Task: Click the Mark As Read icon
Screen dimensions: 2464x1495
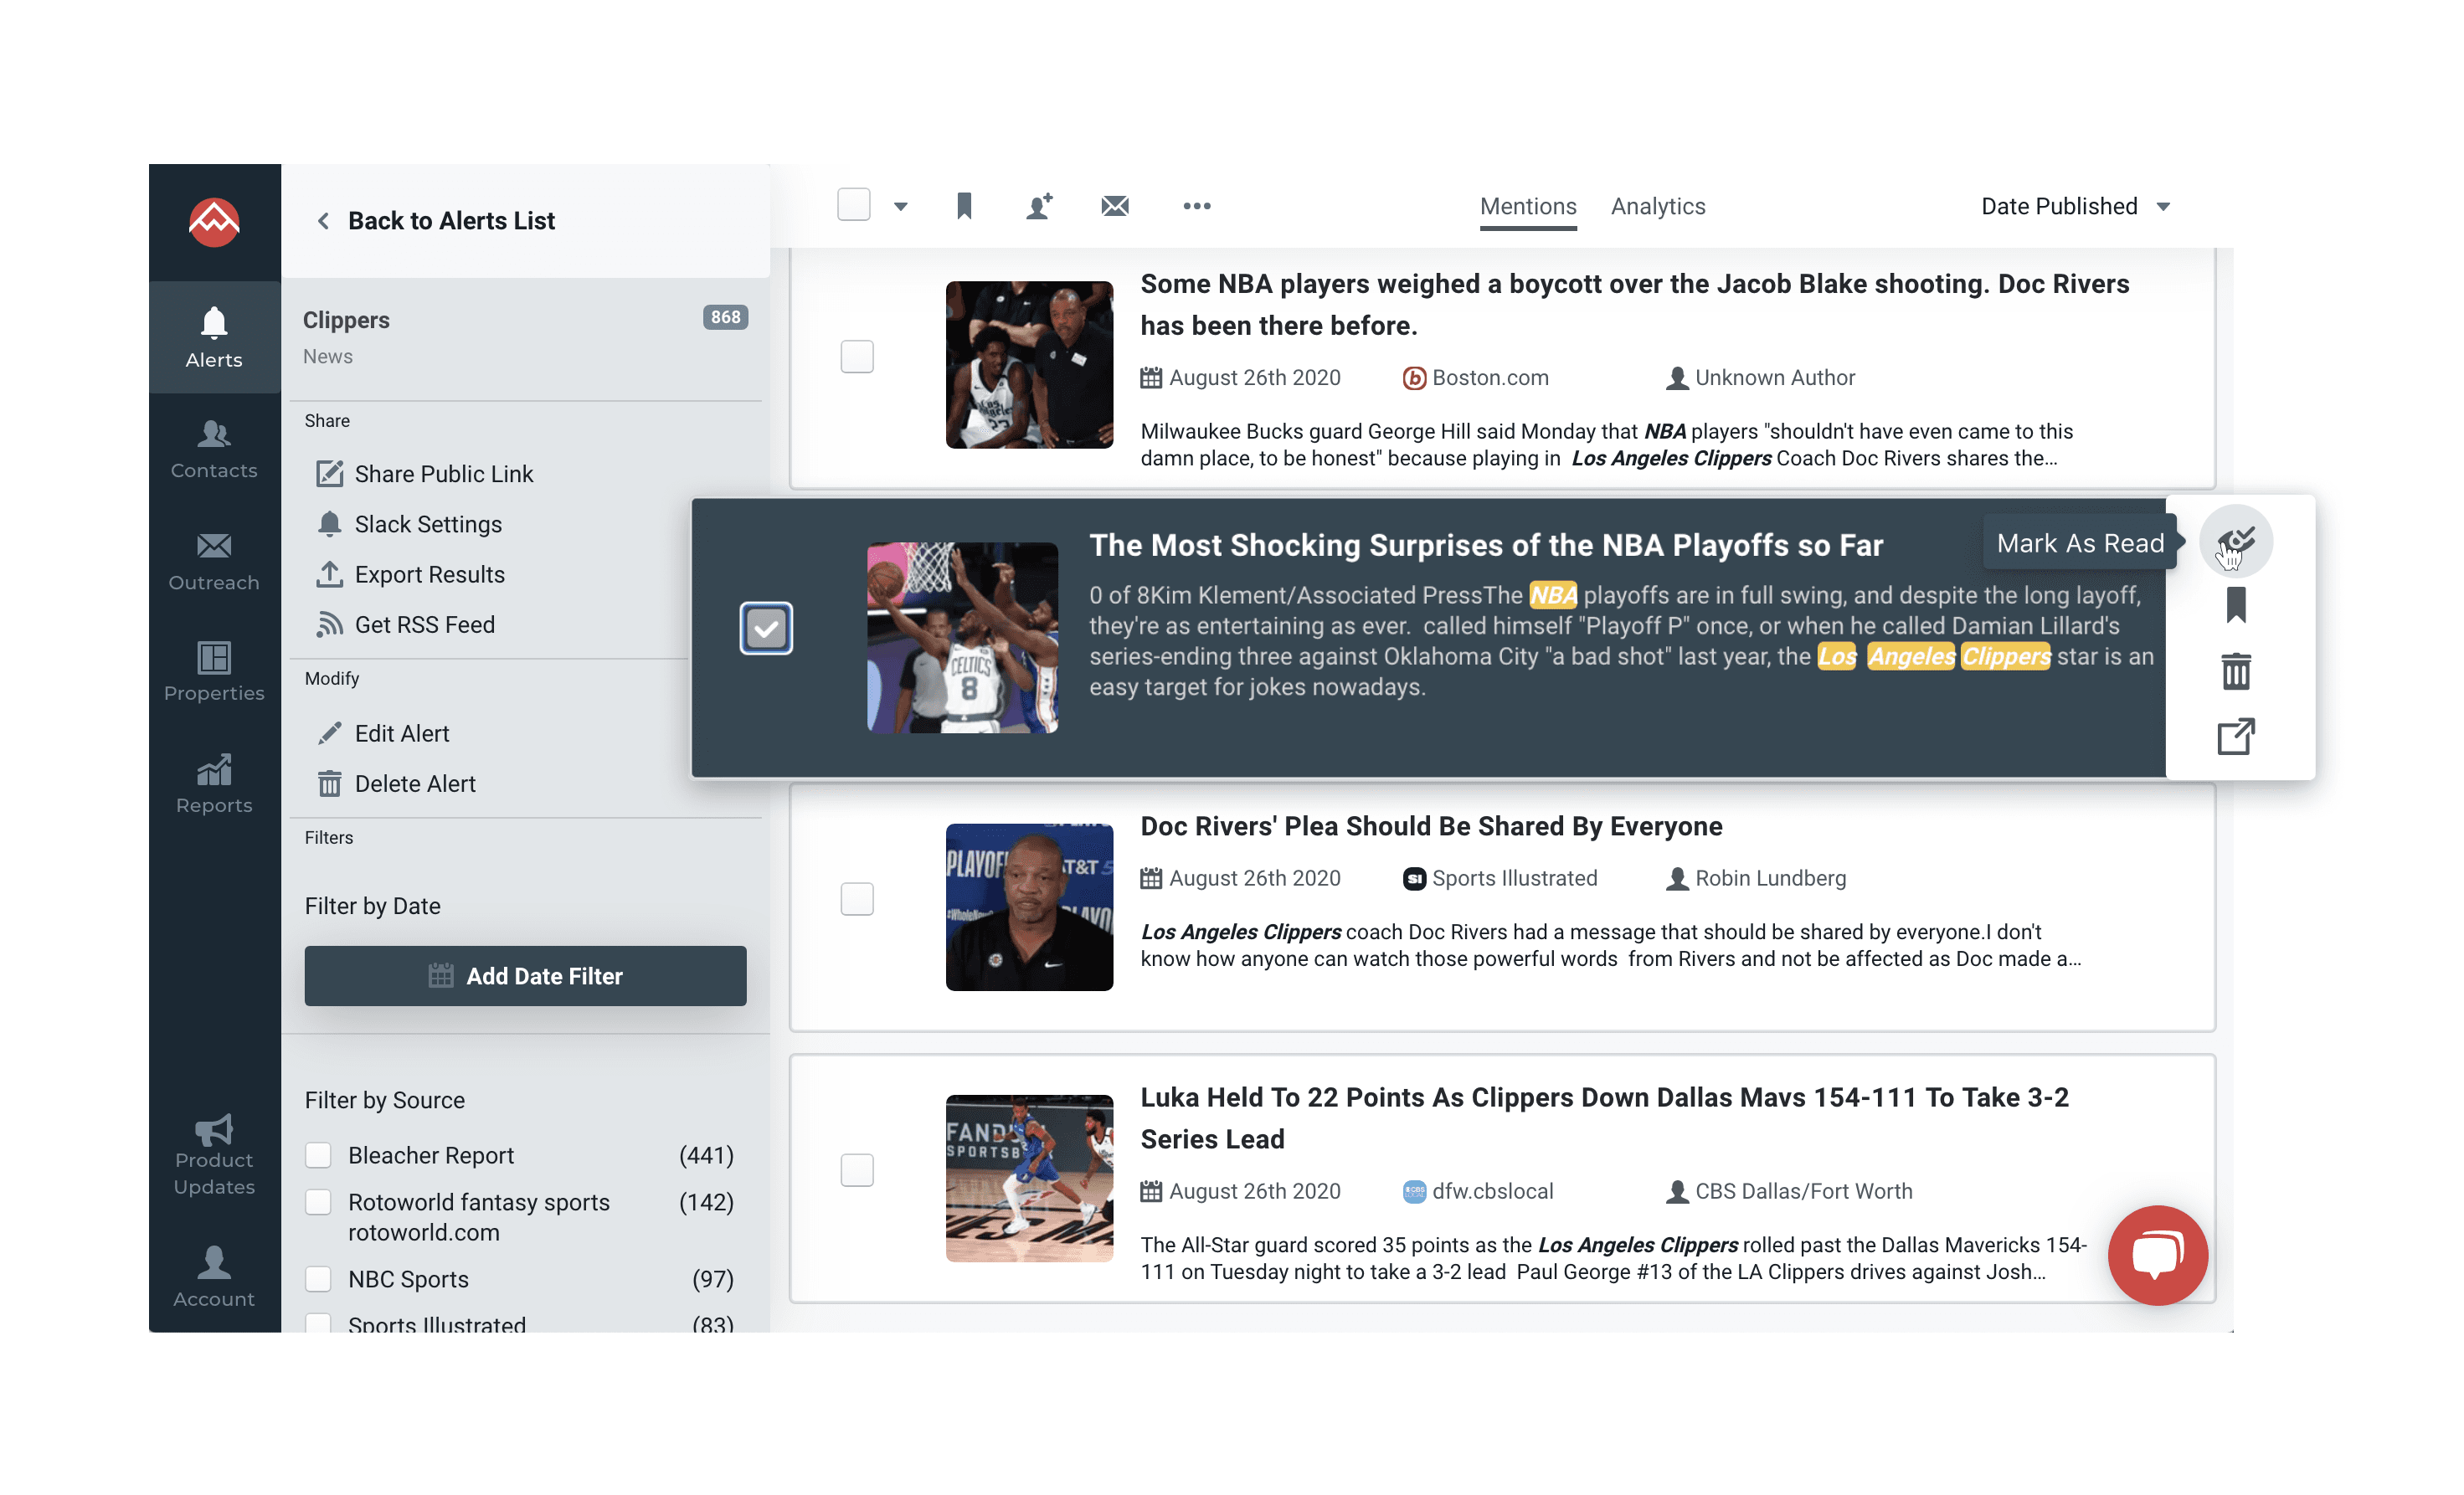Action: point(2235,541)
